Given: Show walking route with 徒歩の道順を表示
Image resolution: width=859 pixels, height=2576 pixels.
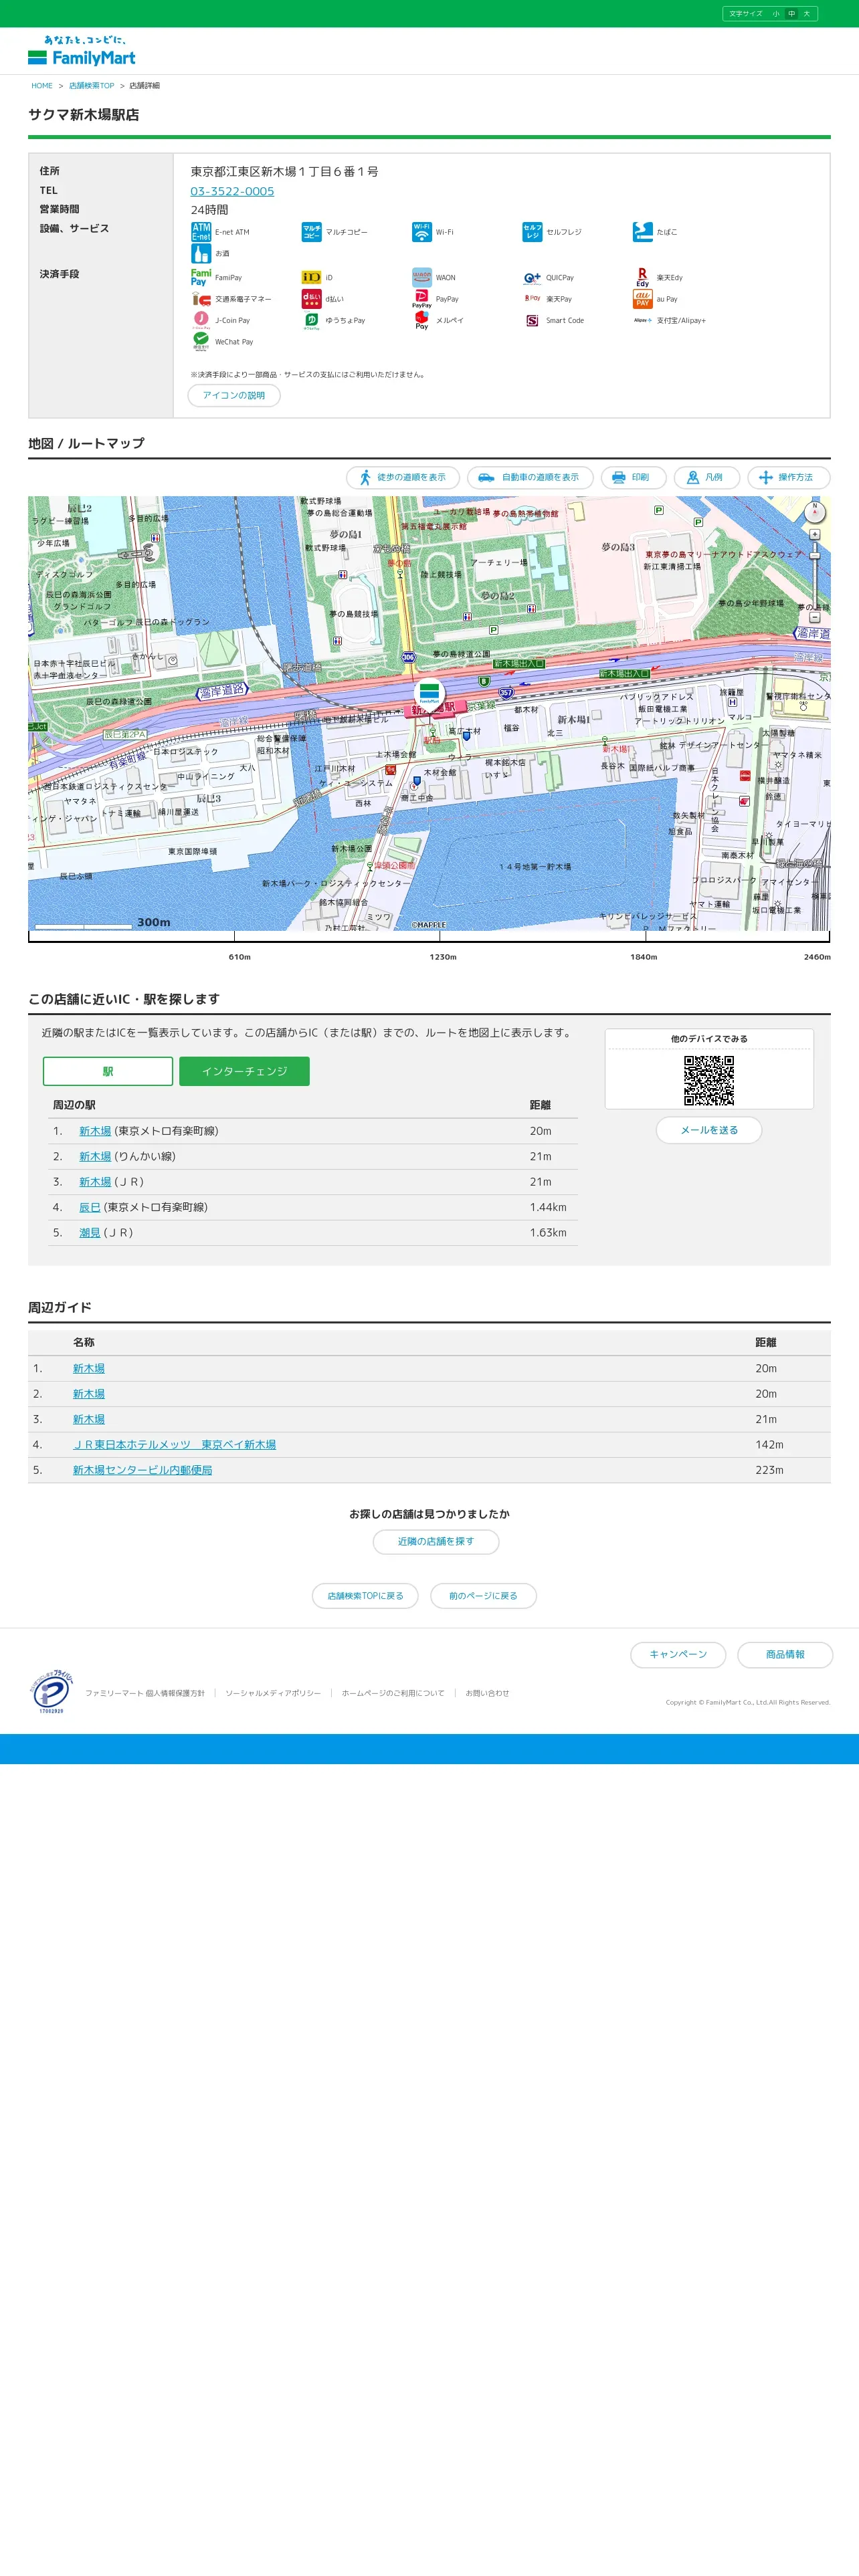Looking at the screenshot, I should pos(403,478).
